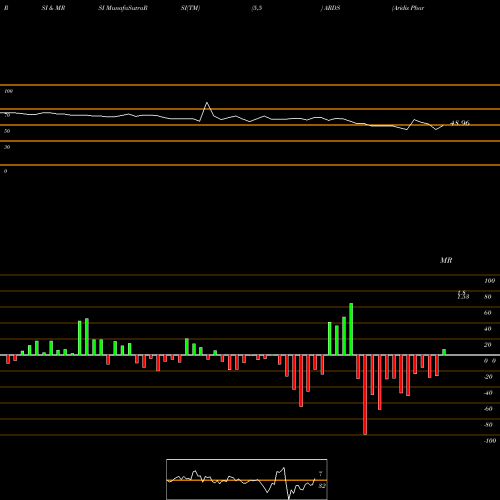Click the tallest green bar in MR histogram
This screenshot has height=500, width=500.
(351, 329)
